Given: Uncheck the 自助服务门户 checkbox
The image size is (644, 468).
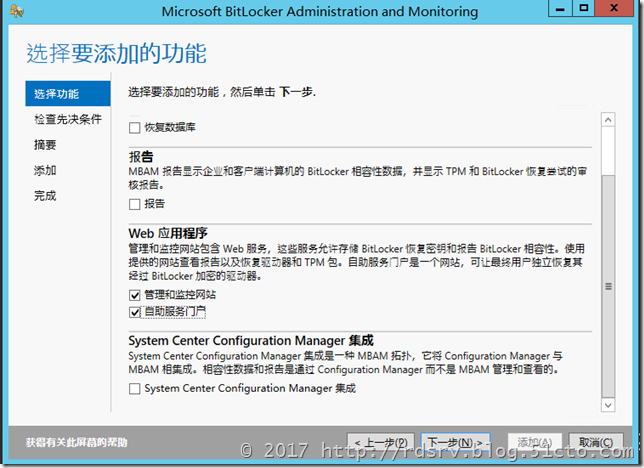Looking at the screenshot, I should pyautogui.click(x=134, y=312).
